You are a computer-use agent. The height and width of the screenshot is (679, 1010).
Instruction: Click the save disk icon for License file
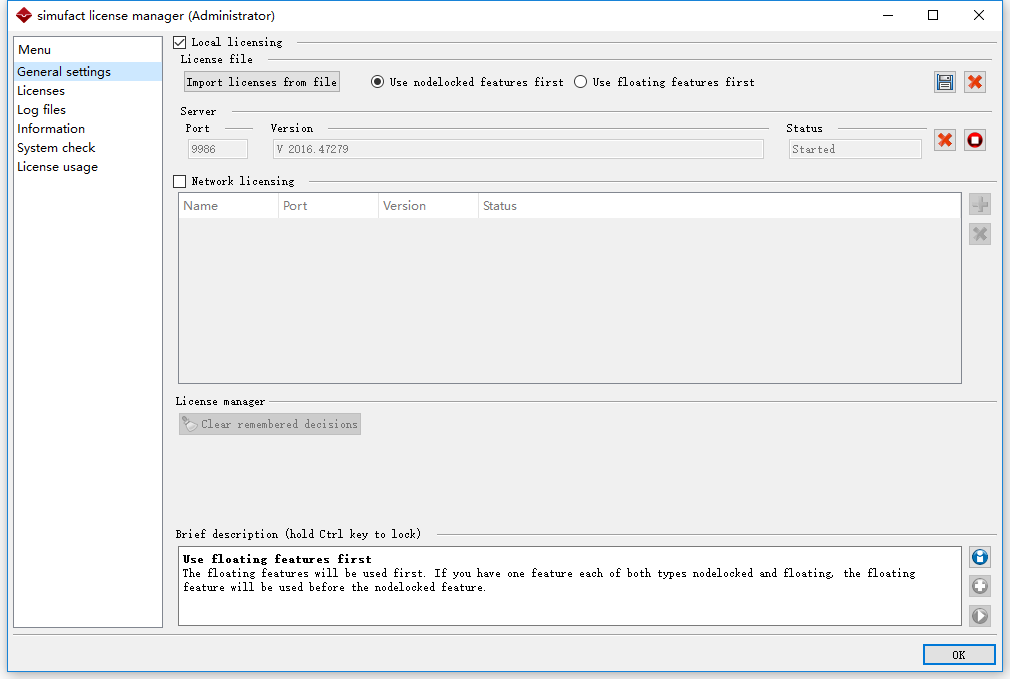(x=945, y=82)
